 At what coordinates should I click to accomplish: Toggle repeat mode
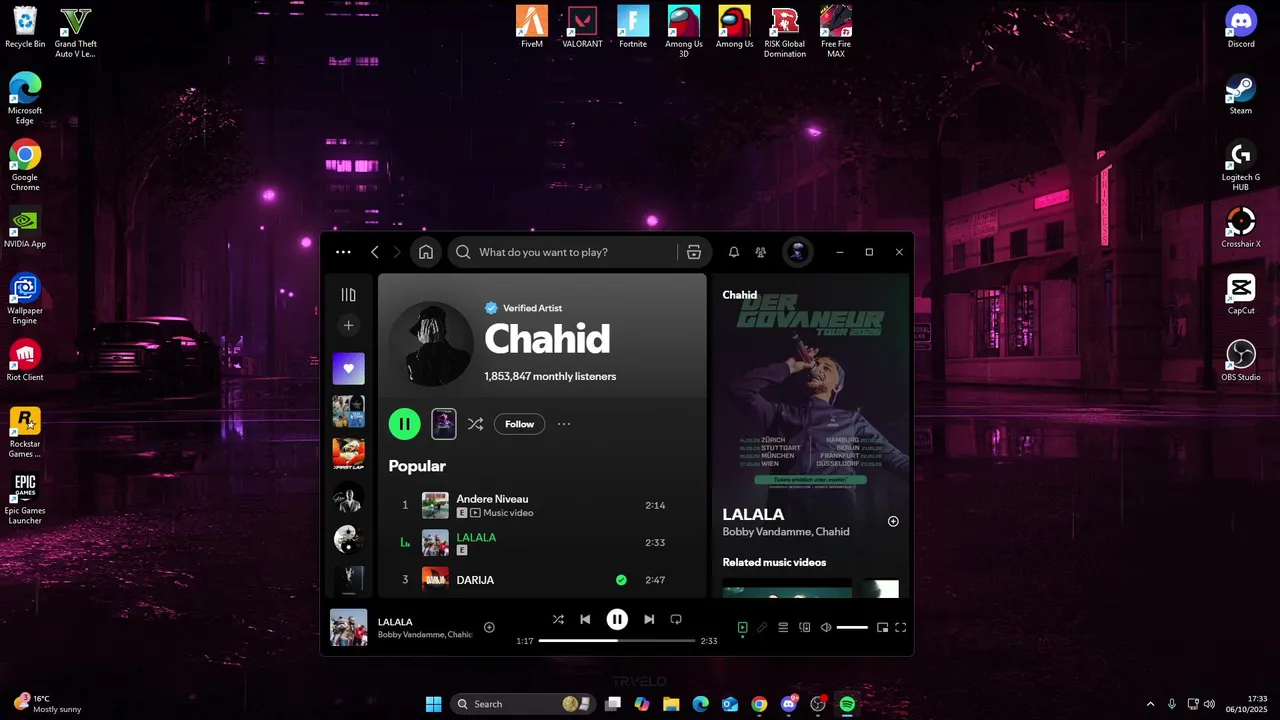tap(676, 619)
